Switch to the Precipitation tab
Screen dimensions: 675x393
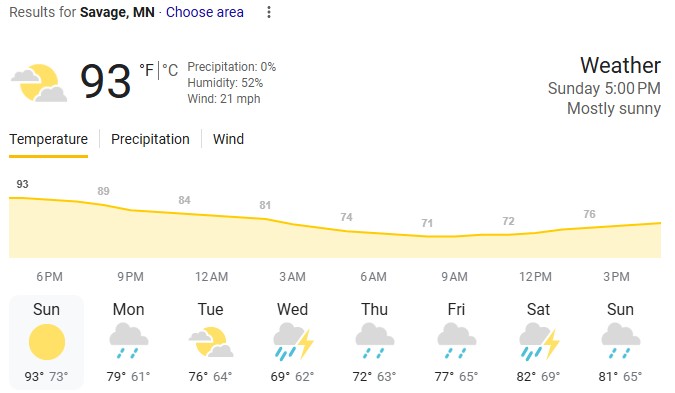click(x=150, y=139)
